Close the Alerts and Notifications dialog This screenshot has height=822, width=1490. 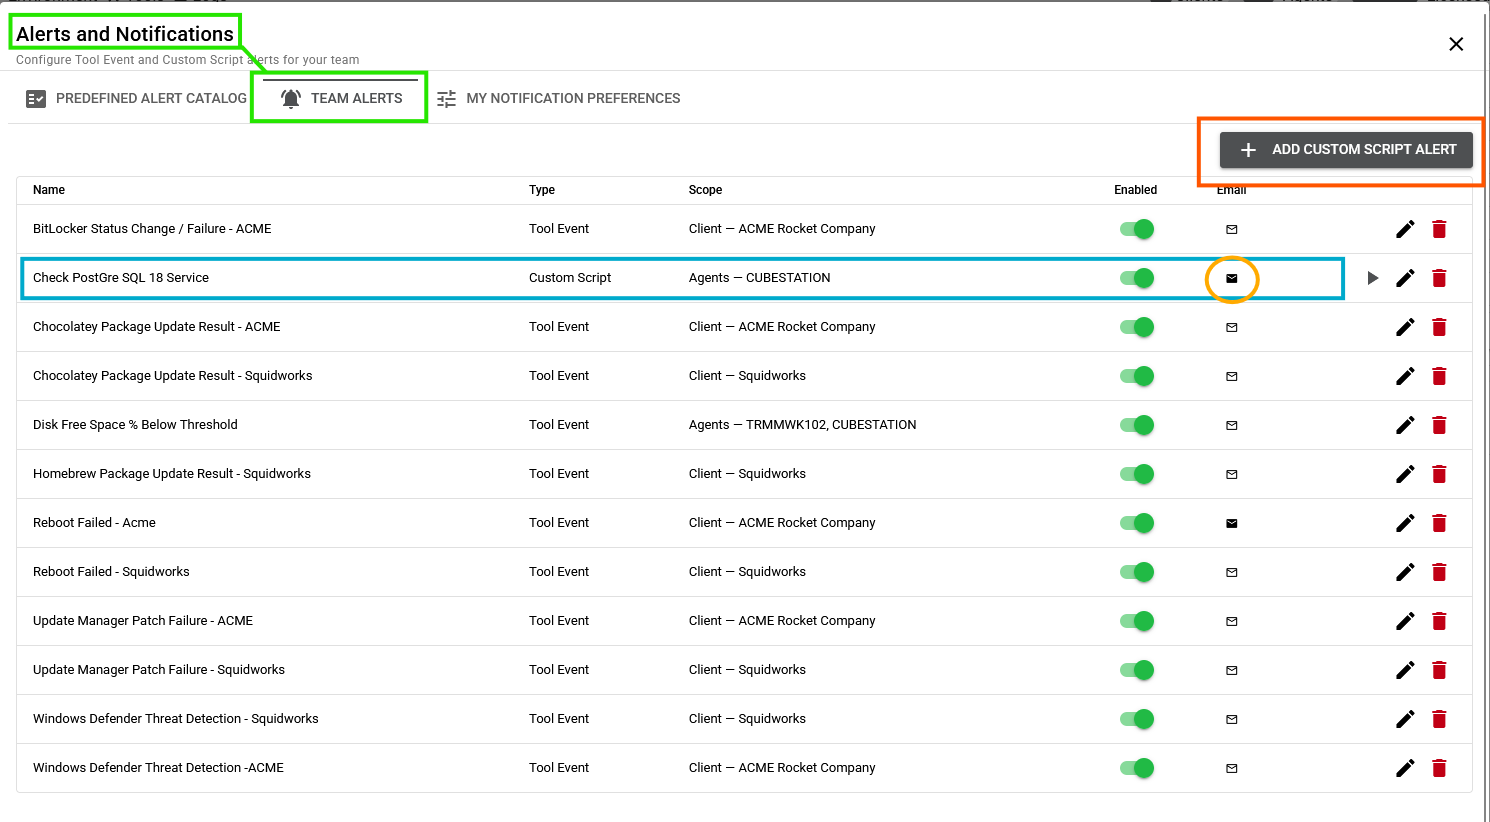(x=1456, y=44)
